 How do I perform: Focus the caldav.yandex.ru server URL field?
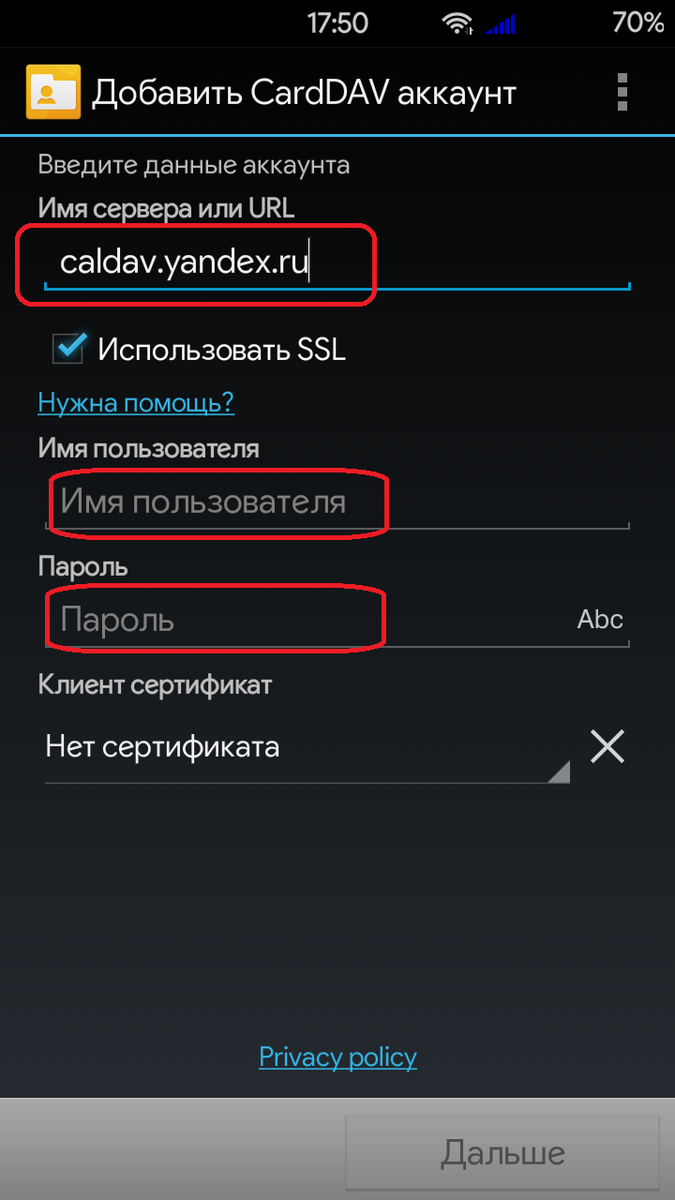(x=337, y=264)
